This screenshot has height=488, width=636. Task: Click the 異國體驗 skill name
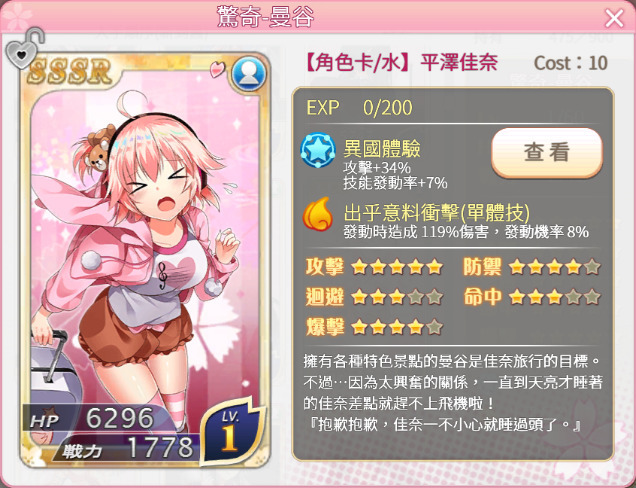pyautogui.click(x=381, y=148)
